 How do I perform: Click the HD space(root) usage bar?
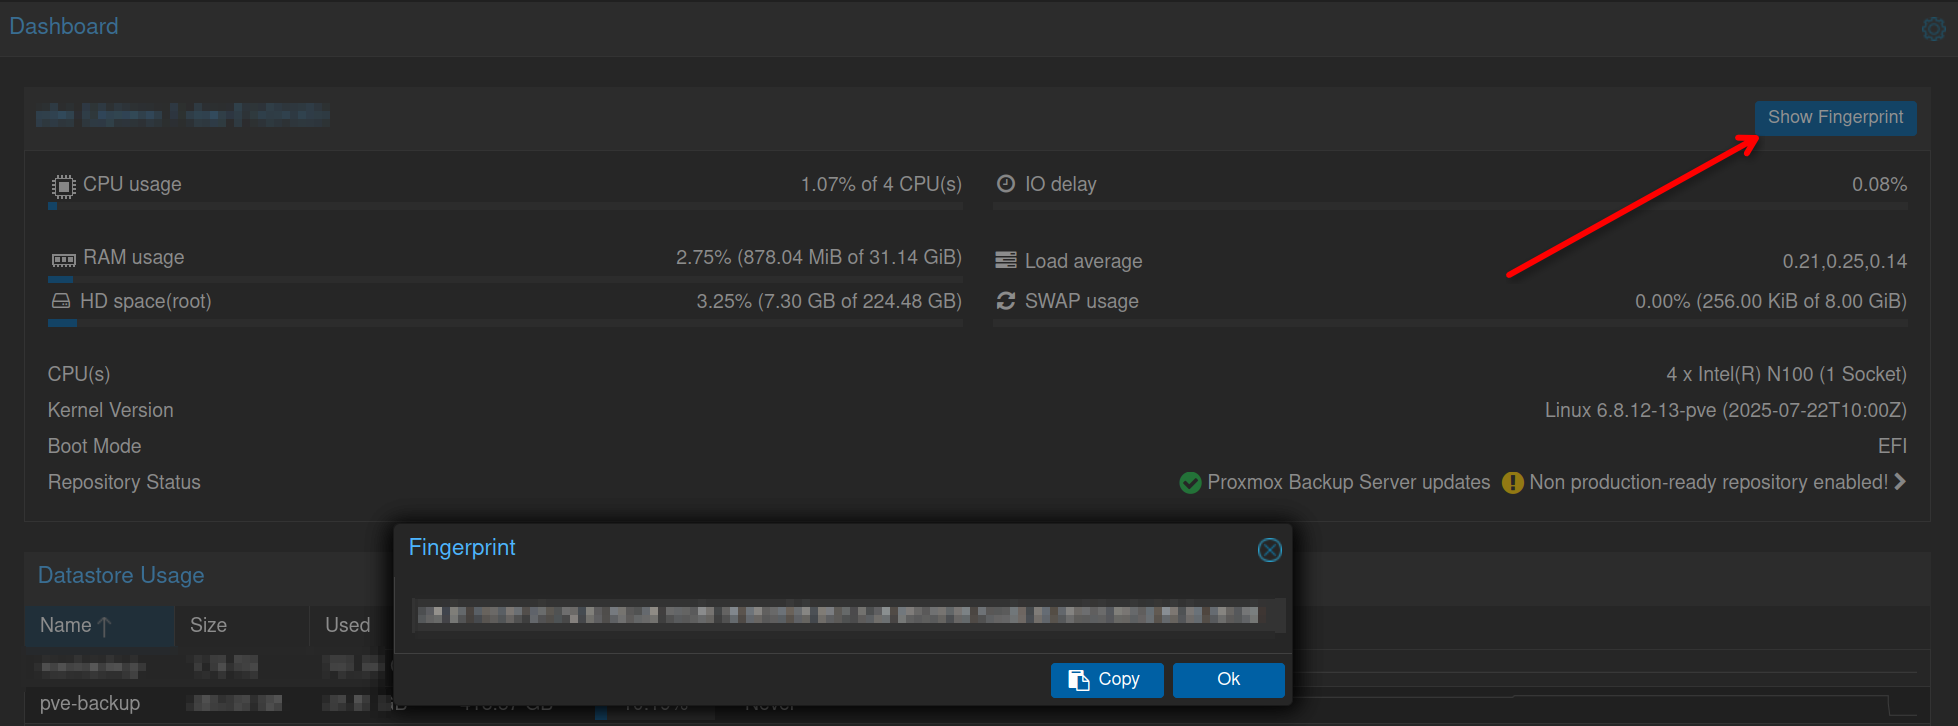tap(504, 323)
